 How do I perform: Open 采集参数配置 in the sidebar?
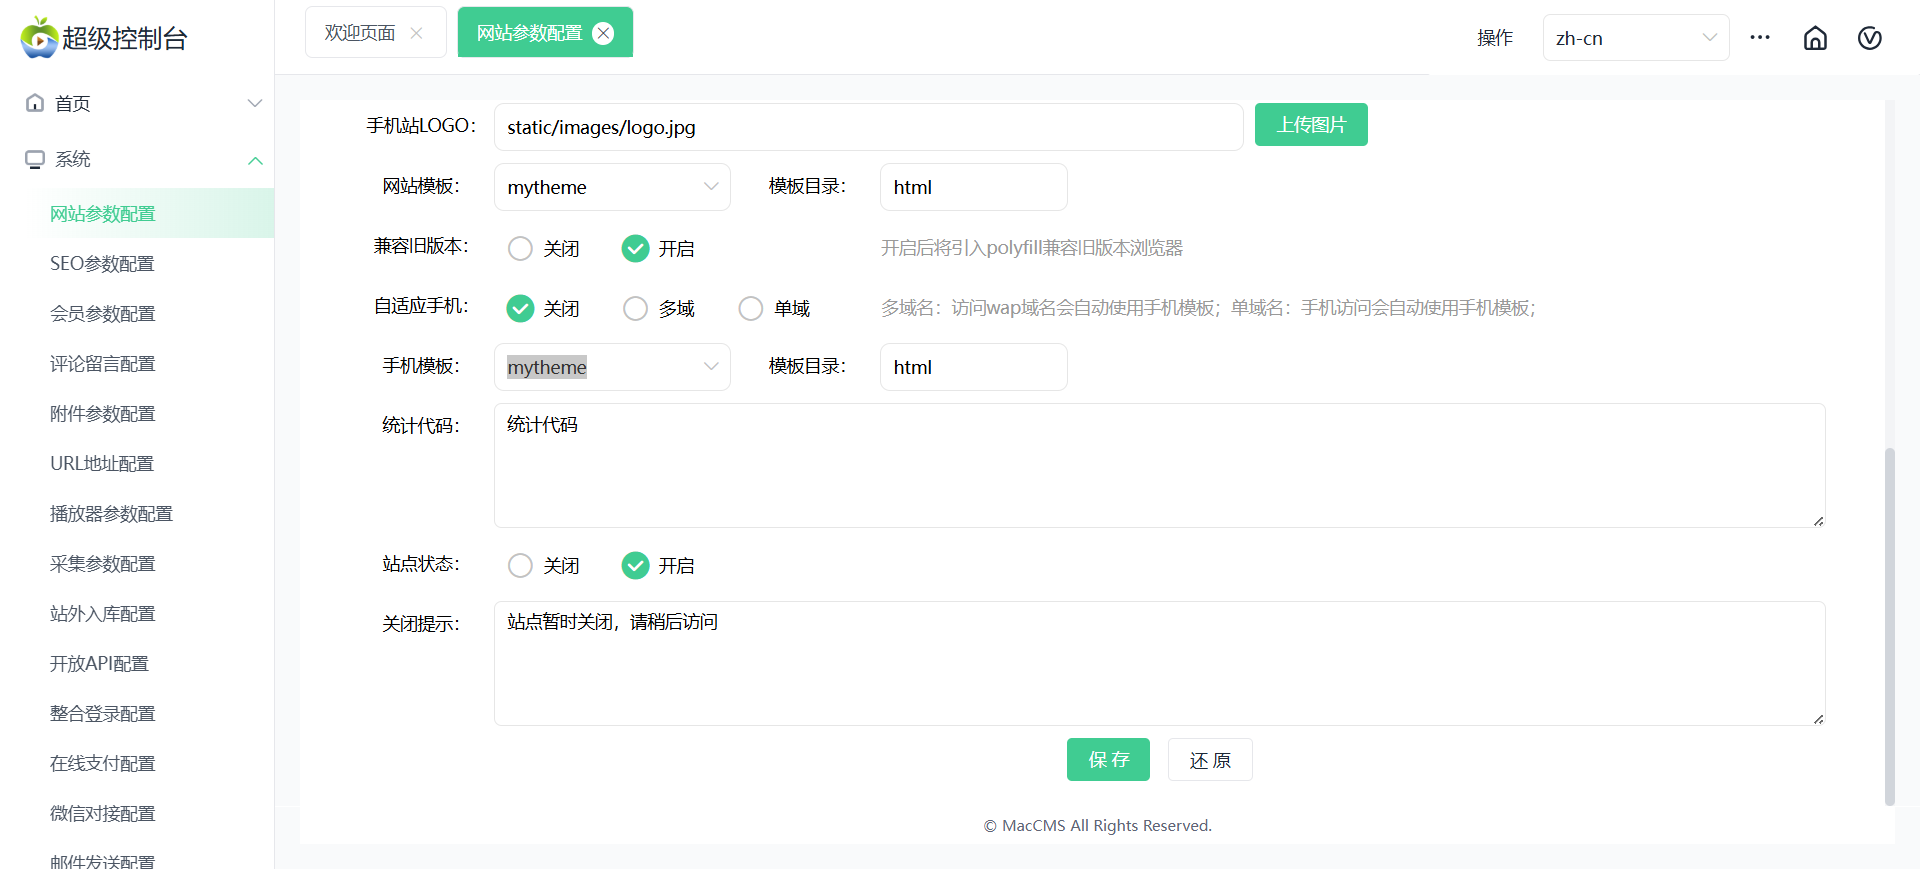coord(137,563)
